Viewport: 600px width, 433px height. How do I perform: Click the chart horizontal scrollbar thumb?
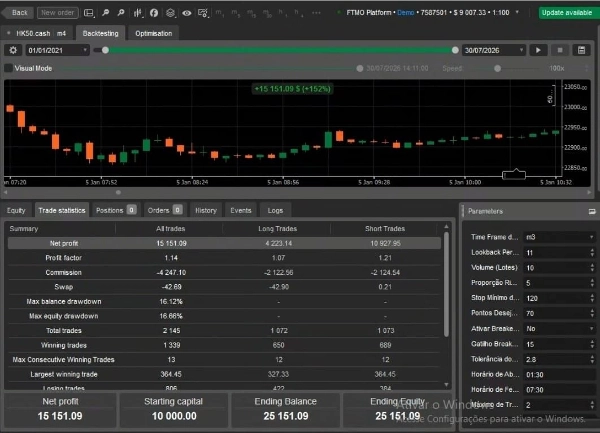(x=118, y=192)
